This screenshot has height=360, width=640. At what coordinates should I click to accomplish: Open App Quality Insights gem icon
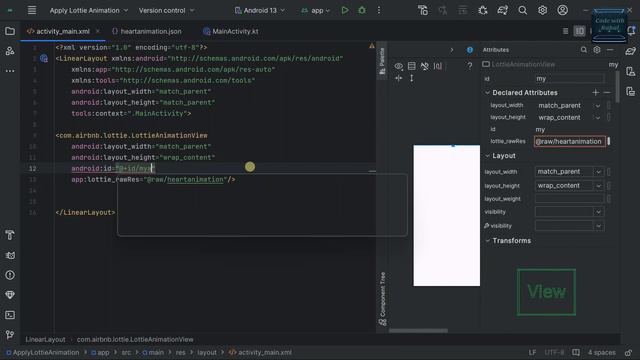pos(10,295)
